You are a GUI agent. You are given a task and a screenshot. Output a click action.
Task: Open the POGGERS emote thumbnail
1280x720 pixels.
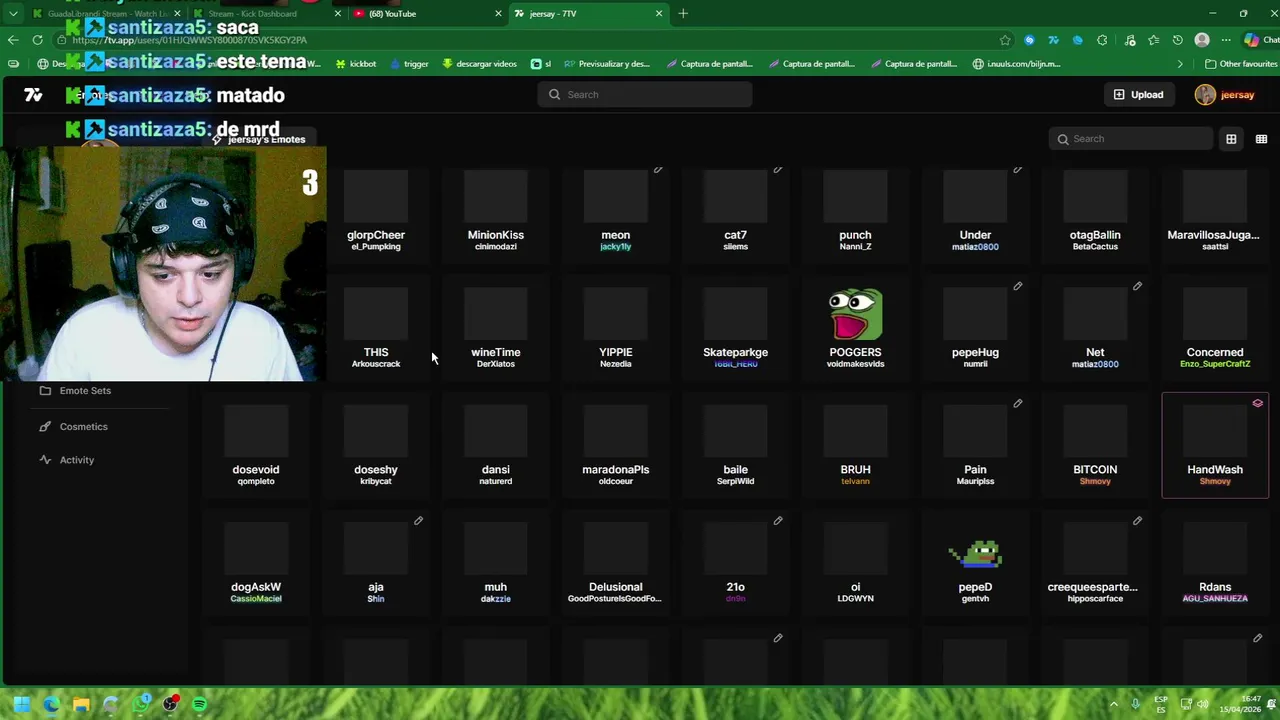pos(855,315)
